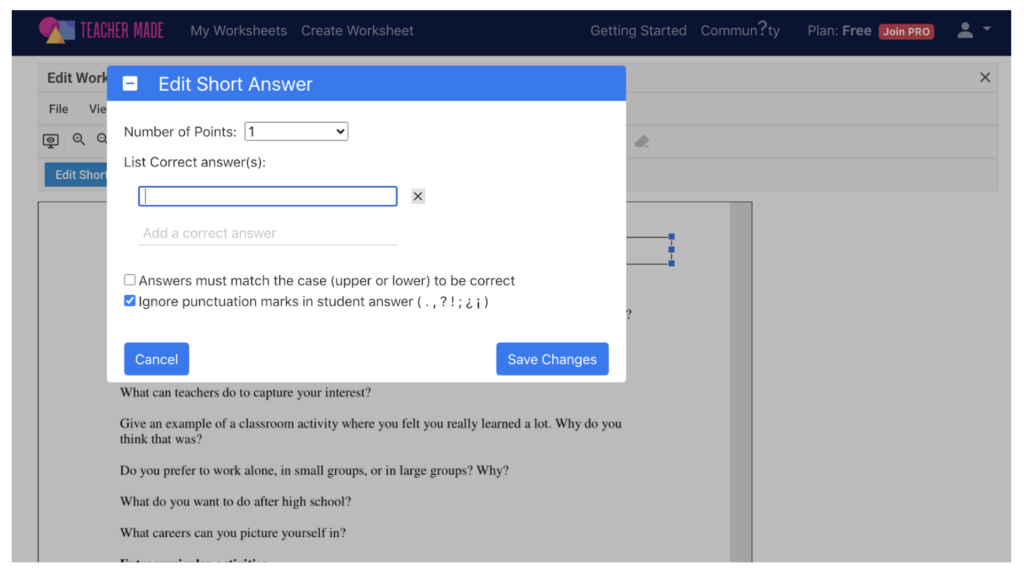Click the zoom in magnifier icon
Viewport: 1024px width, 572px height.
point(78,139)
